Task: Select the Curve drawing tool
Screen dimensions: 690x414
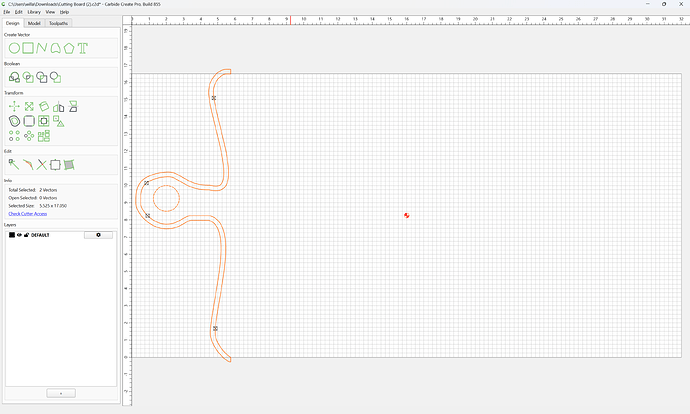Action: pos(55,48)
